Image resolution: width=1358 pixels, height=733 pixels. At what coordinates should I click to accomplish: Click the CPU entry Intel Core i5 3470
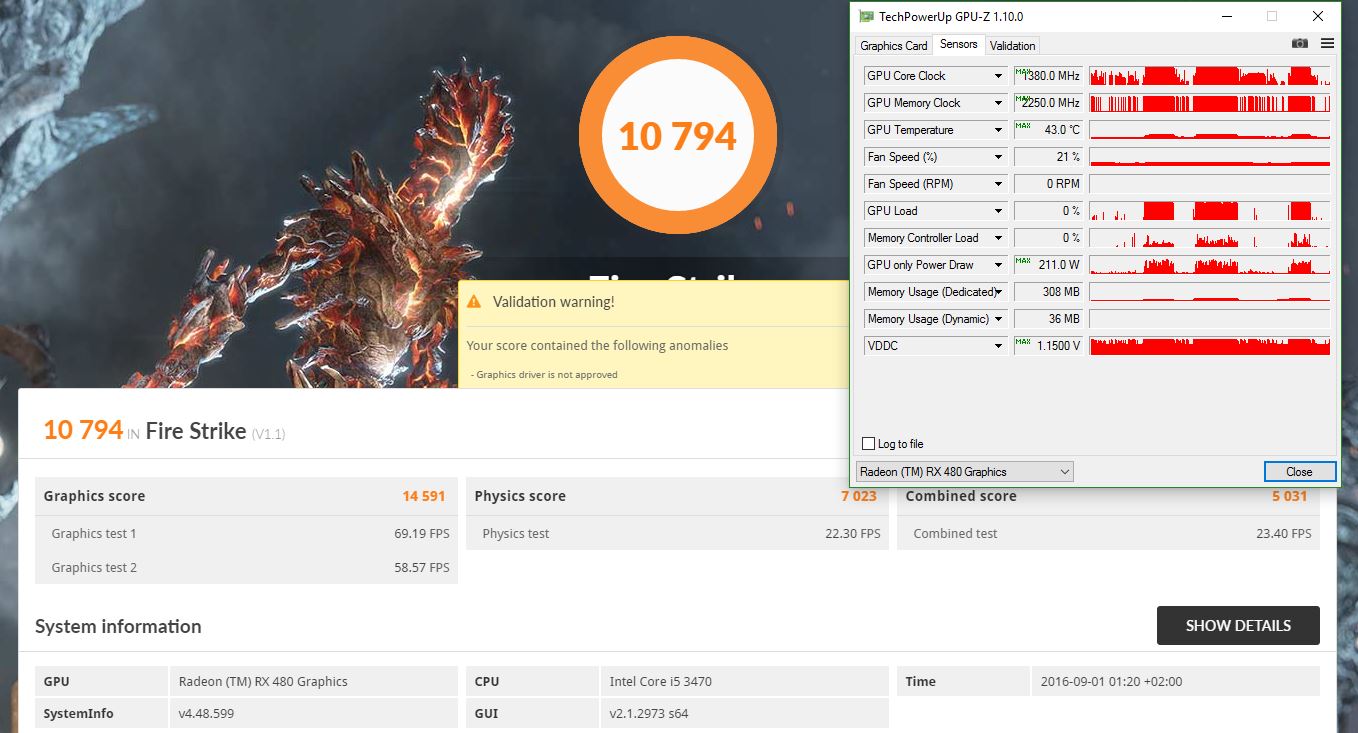point(661,682)
